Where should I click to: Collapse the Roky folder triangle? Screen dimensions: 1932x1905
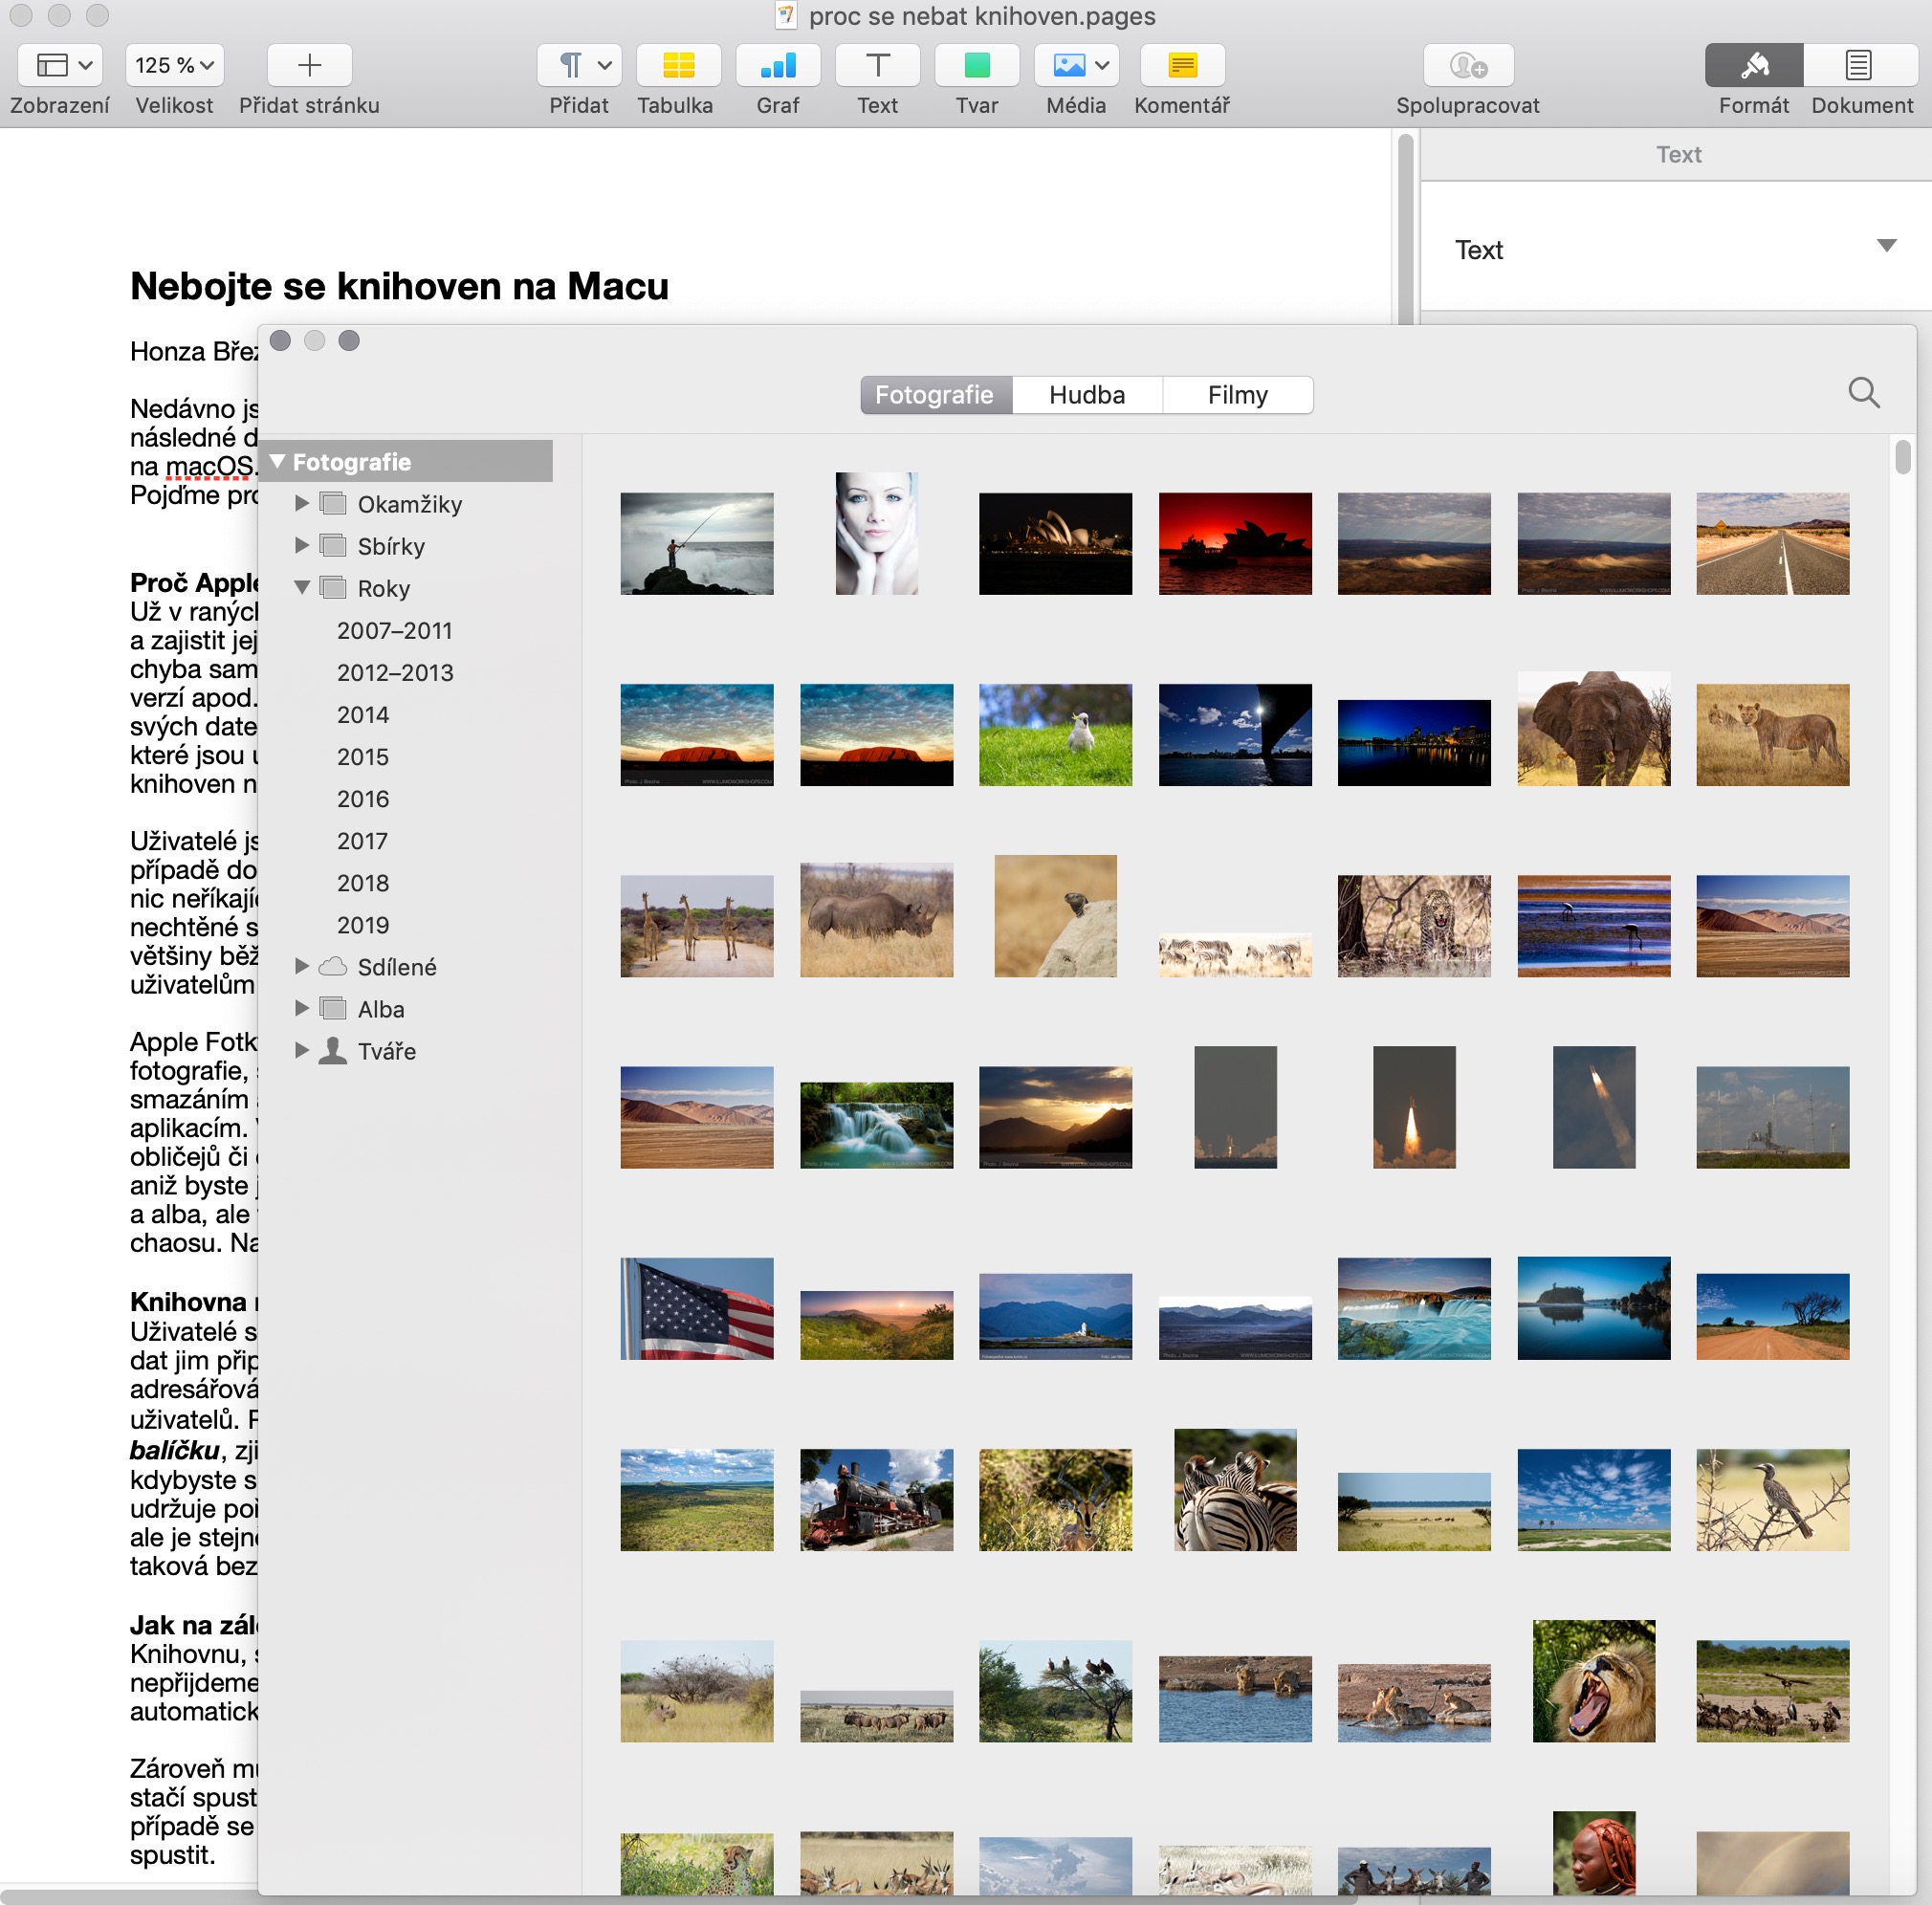coord(302,588)
